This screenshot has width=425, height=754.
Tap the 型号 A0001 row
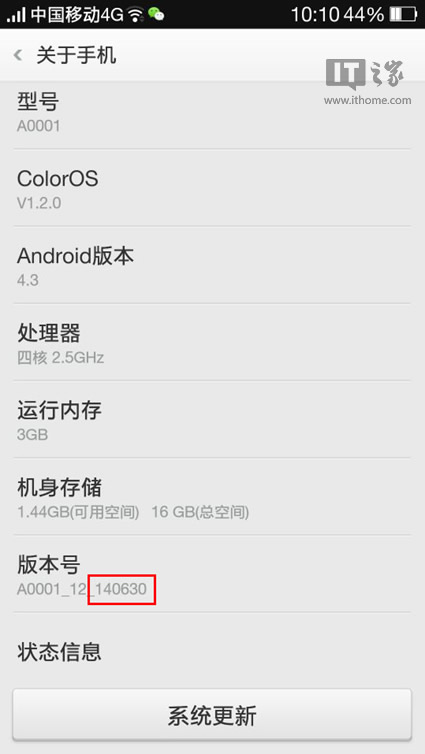pos(212,114)
